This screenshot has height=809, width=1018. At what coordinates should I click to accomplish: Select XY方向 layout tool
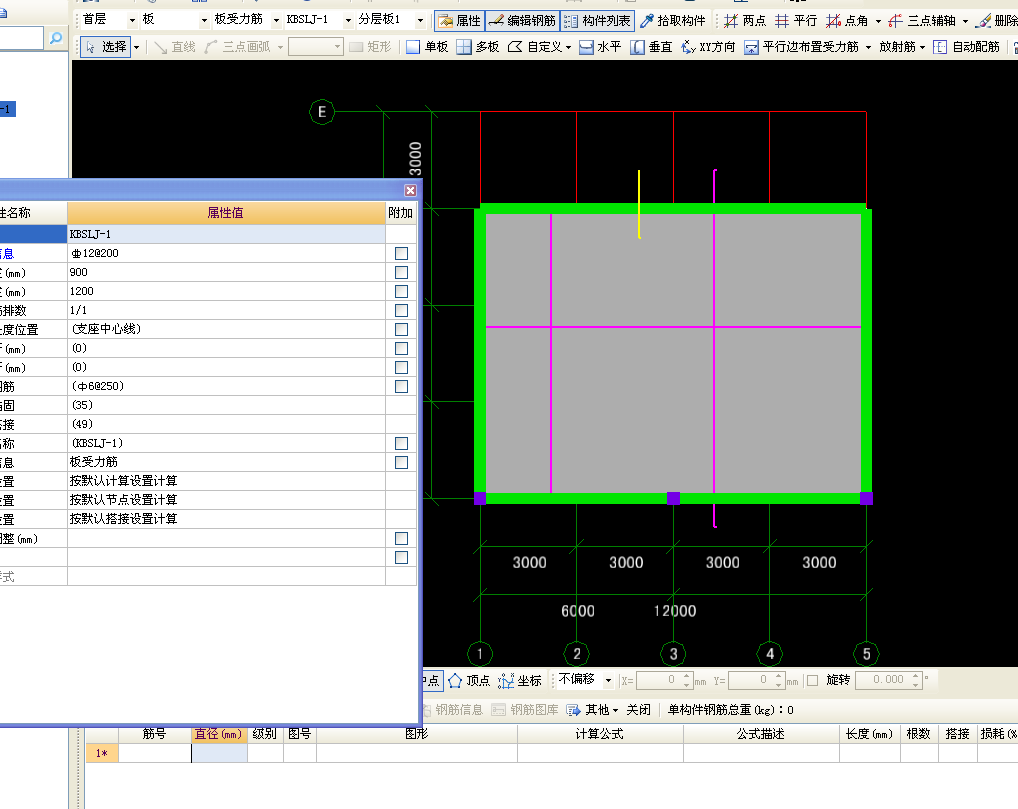708,47
